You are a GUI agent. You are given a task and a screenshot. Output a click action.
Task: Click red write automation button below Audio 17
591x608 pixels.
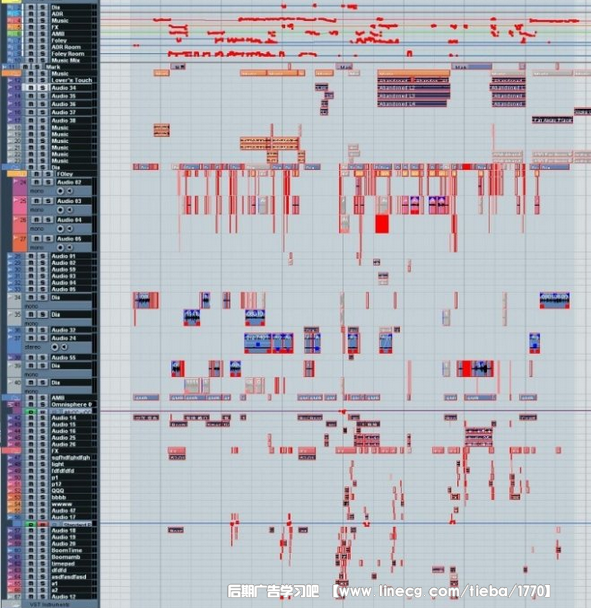[x=42, y=524]
